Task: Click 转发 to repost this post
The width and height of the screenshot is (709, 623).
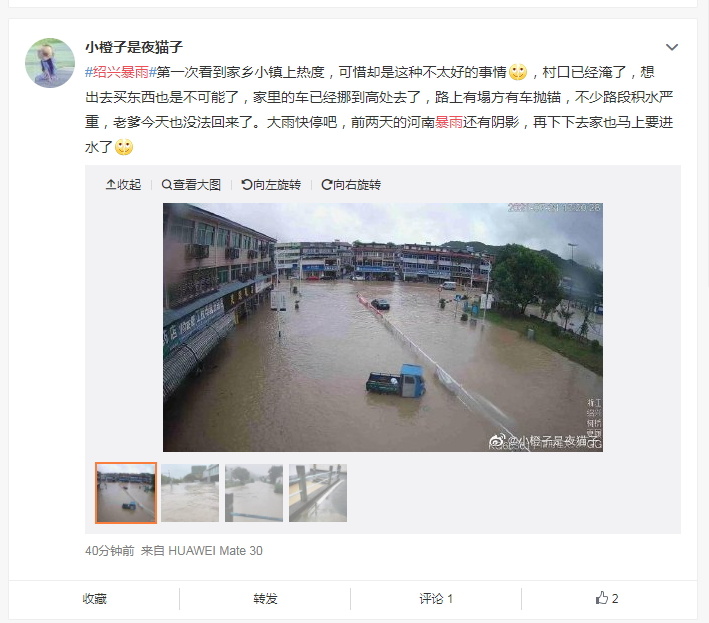Action: pyautogui.click(x=265, y=599)
